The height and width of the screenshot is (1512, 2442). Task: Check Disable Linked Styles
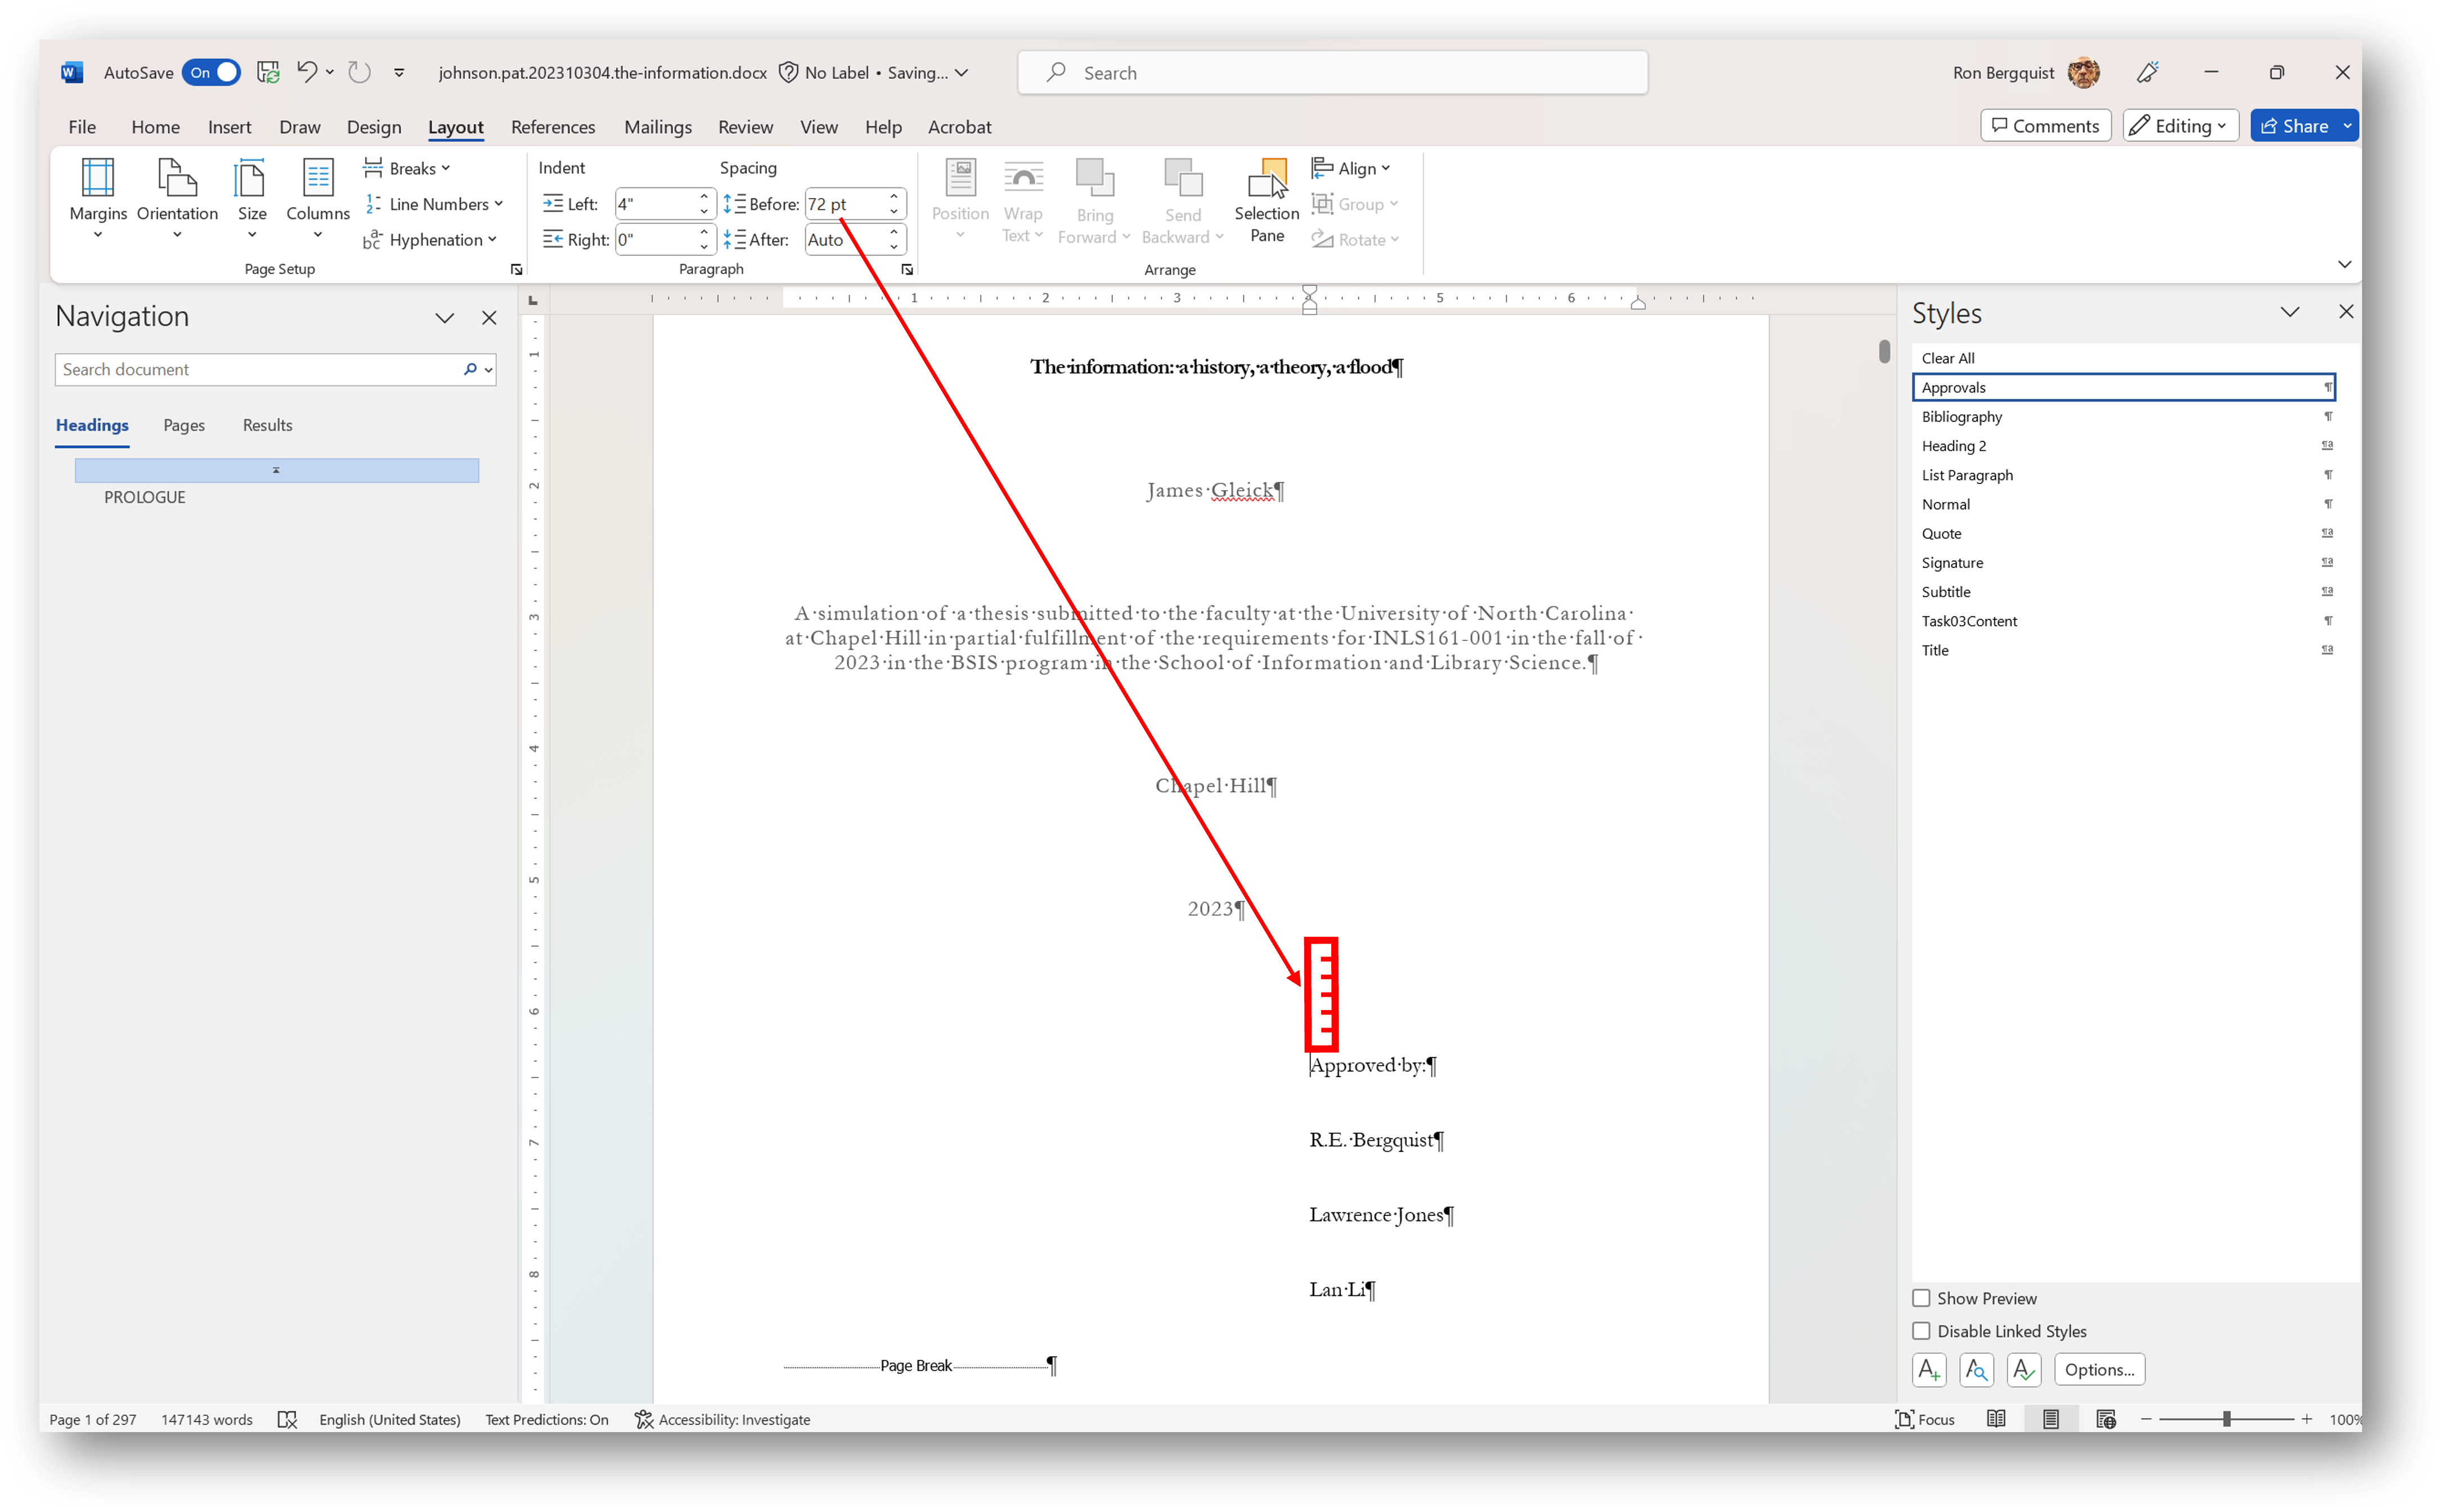pos(1921,1331)
